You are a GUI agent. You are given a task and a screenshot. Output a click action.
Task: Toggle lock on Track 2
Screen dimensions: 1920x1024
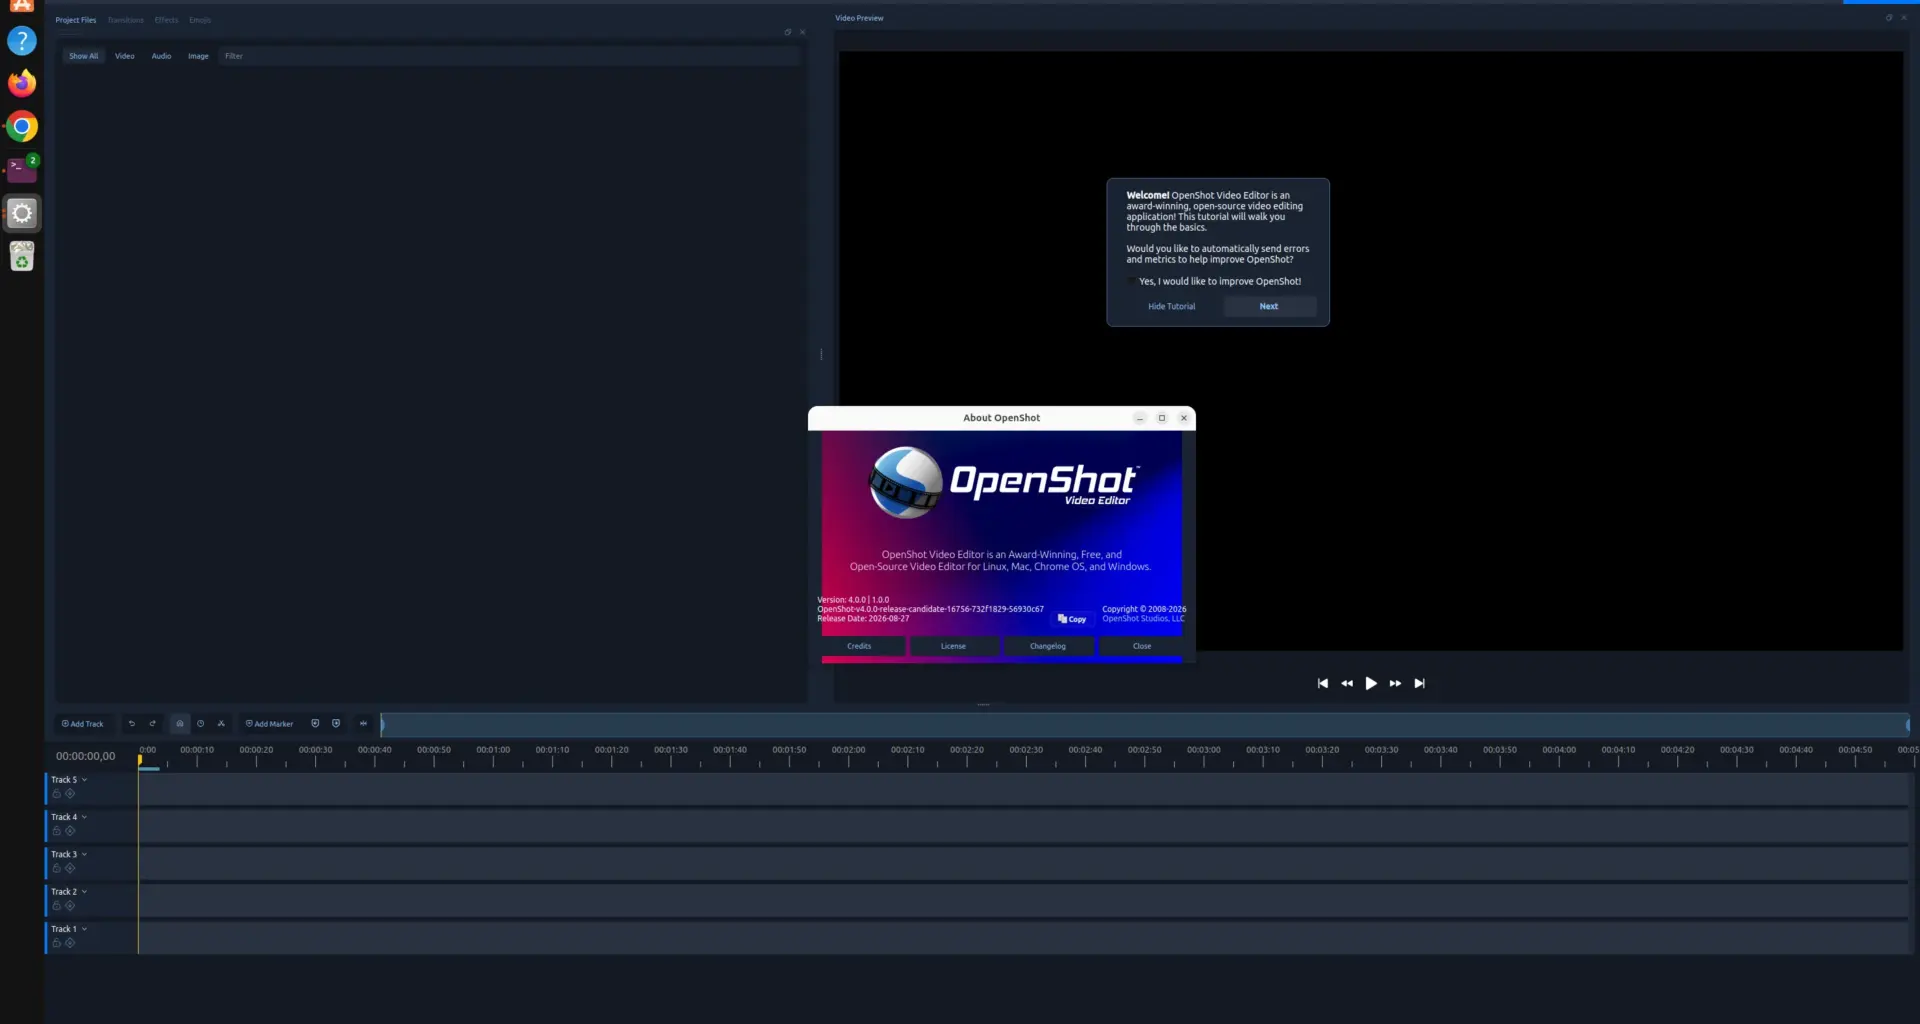pyautogui.click(x=57, y=906)
